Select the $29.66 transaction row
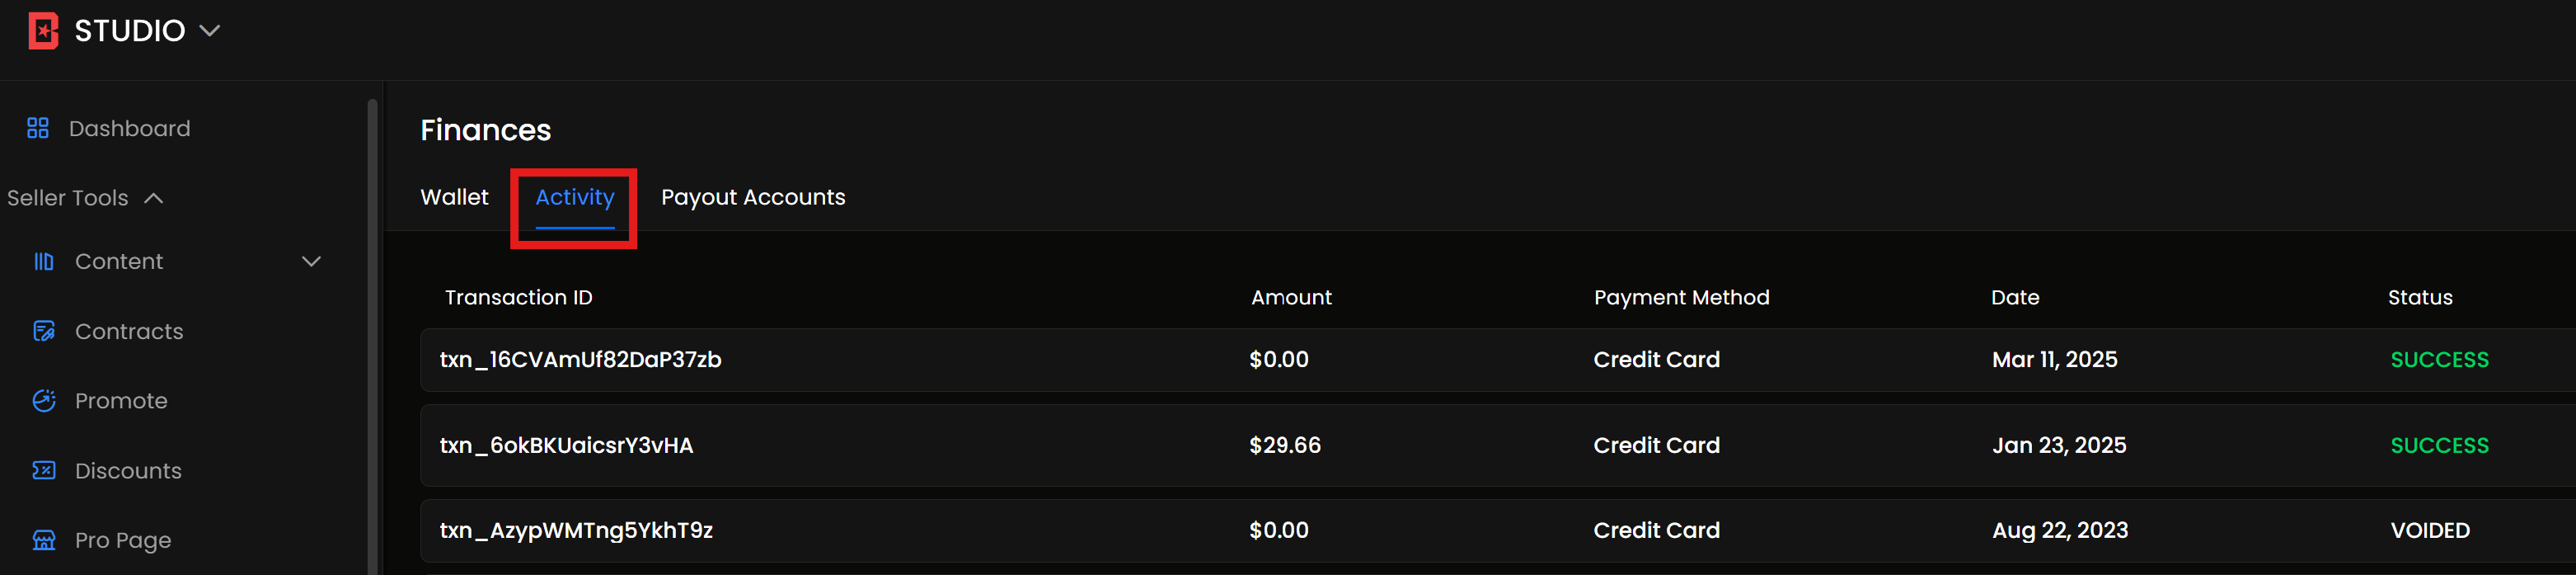The width and height of the screenshot is (2576, 575). 1285,445
